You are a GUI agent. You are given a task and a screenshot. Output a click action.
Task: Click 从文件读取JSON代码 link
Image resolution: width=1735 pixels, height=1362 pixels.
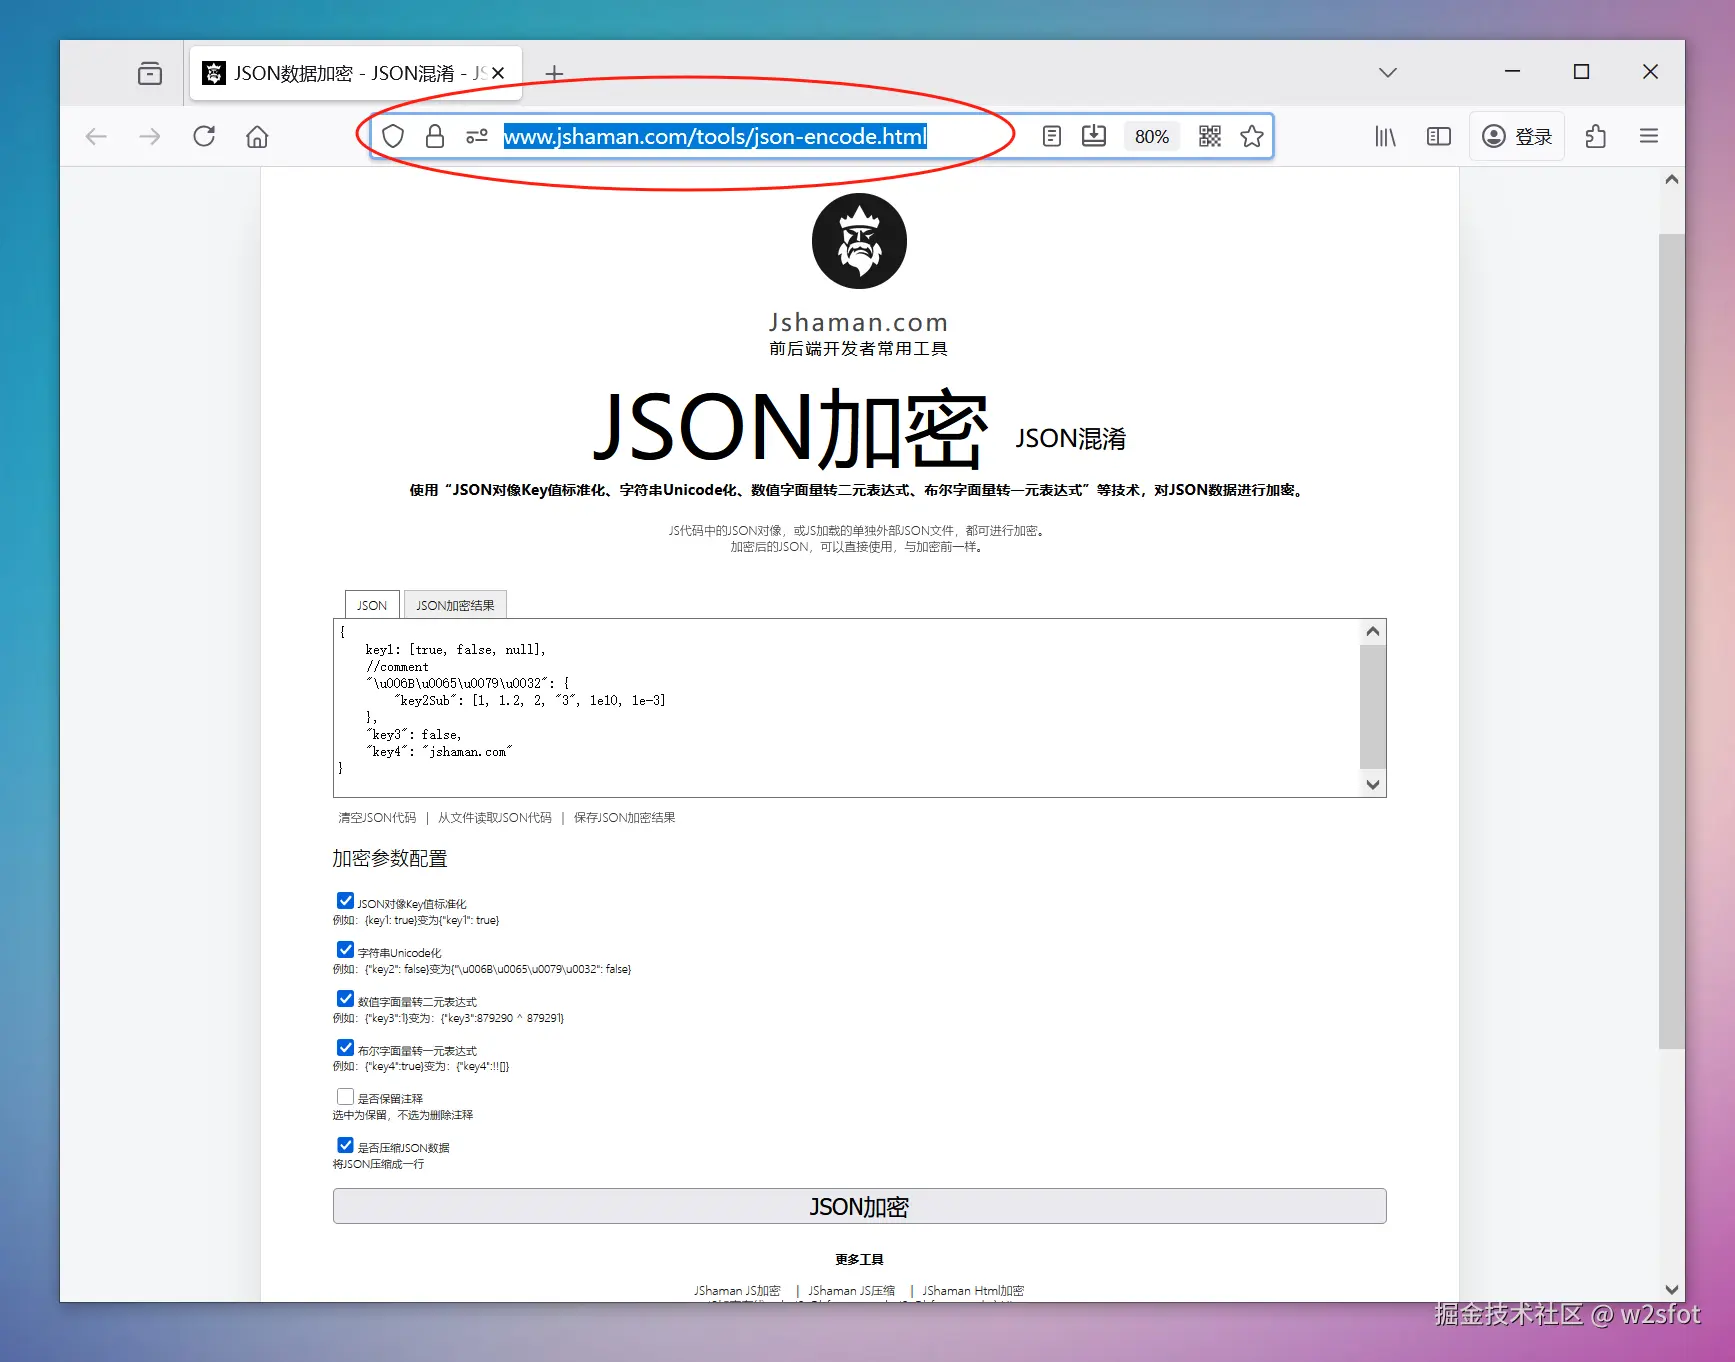[x=495, y=817]
